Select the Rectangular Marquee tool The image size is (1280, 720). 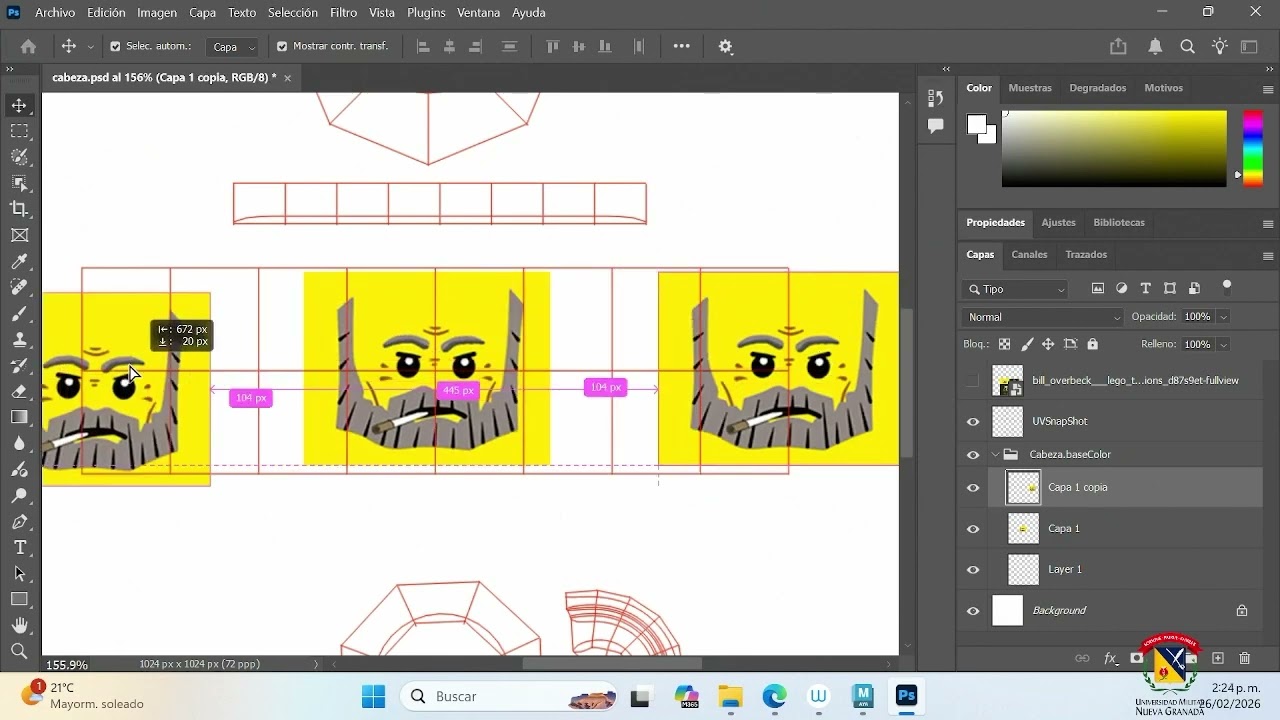click(x=19, y=131)
